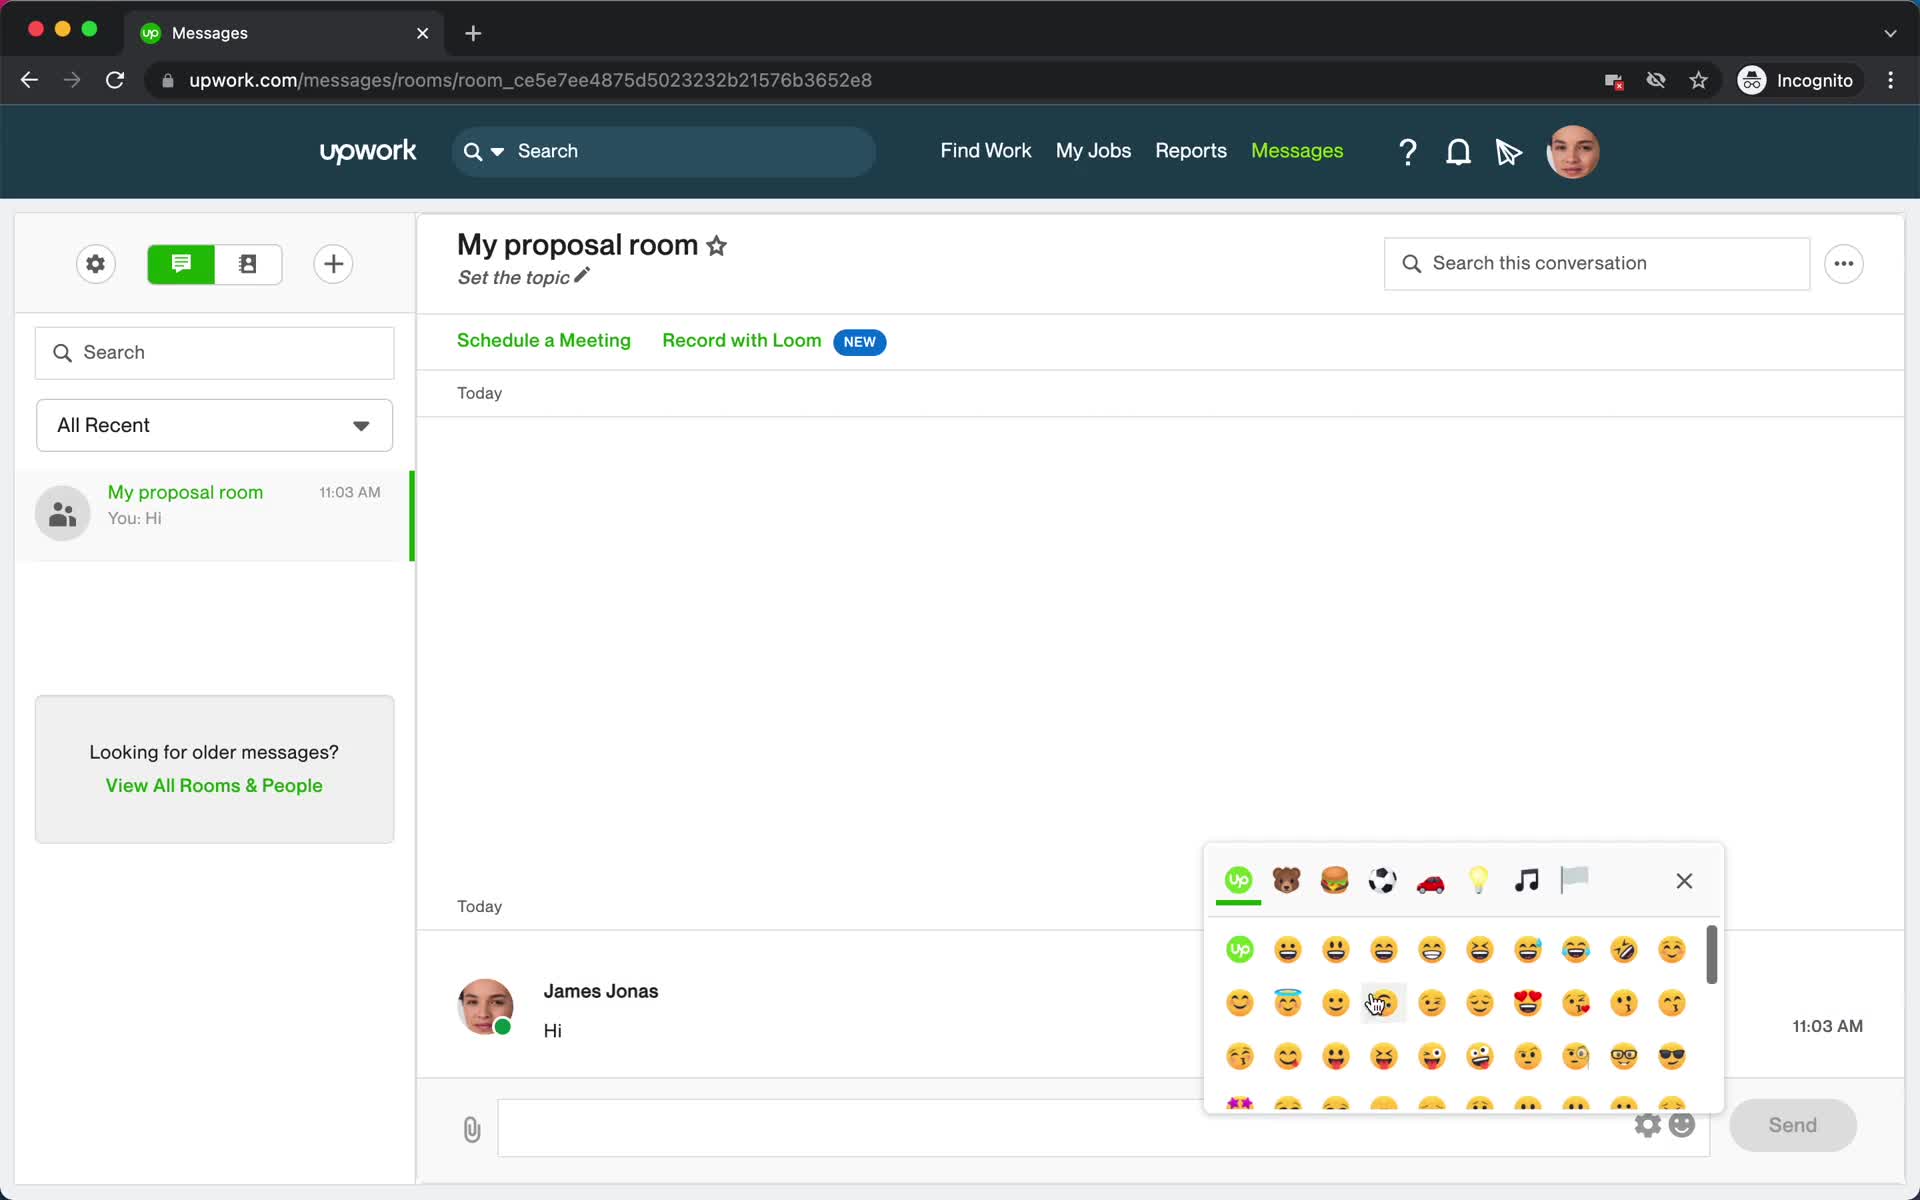1920x1200 pixels.
Task: Select the music notes emoji category
Action: [1527, 880]
